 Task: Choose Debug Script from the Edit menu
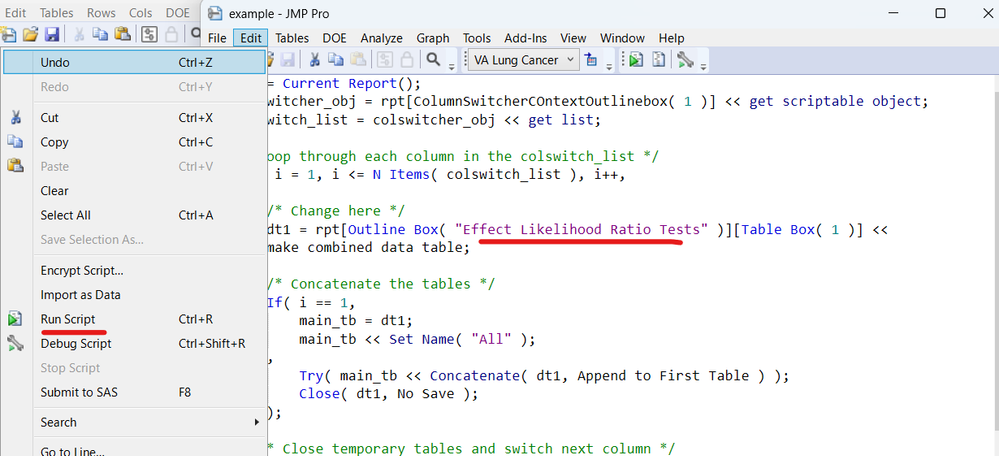(134, 343)
